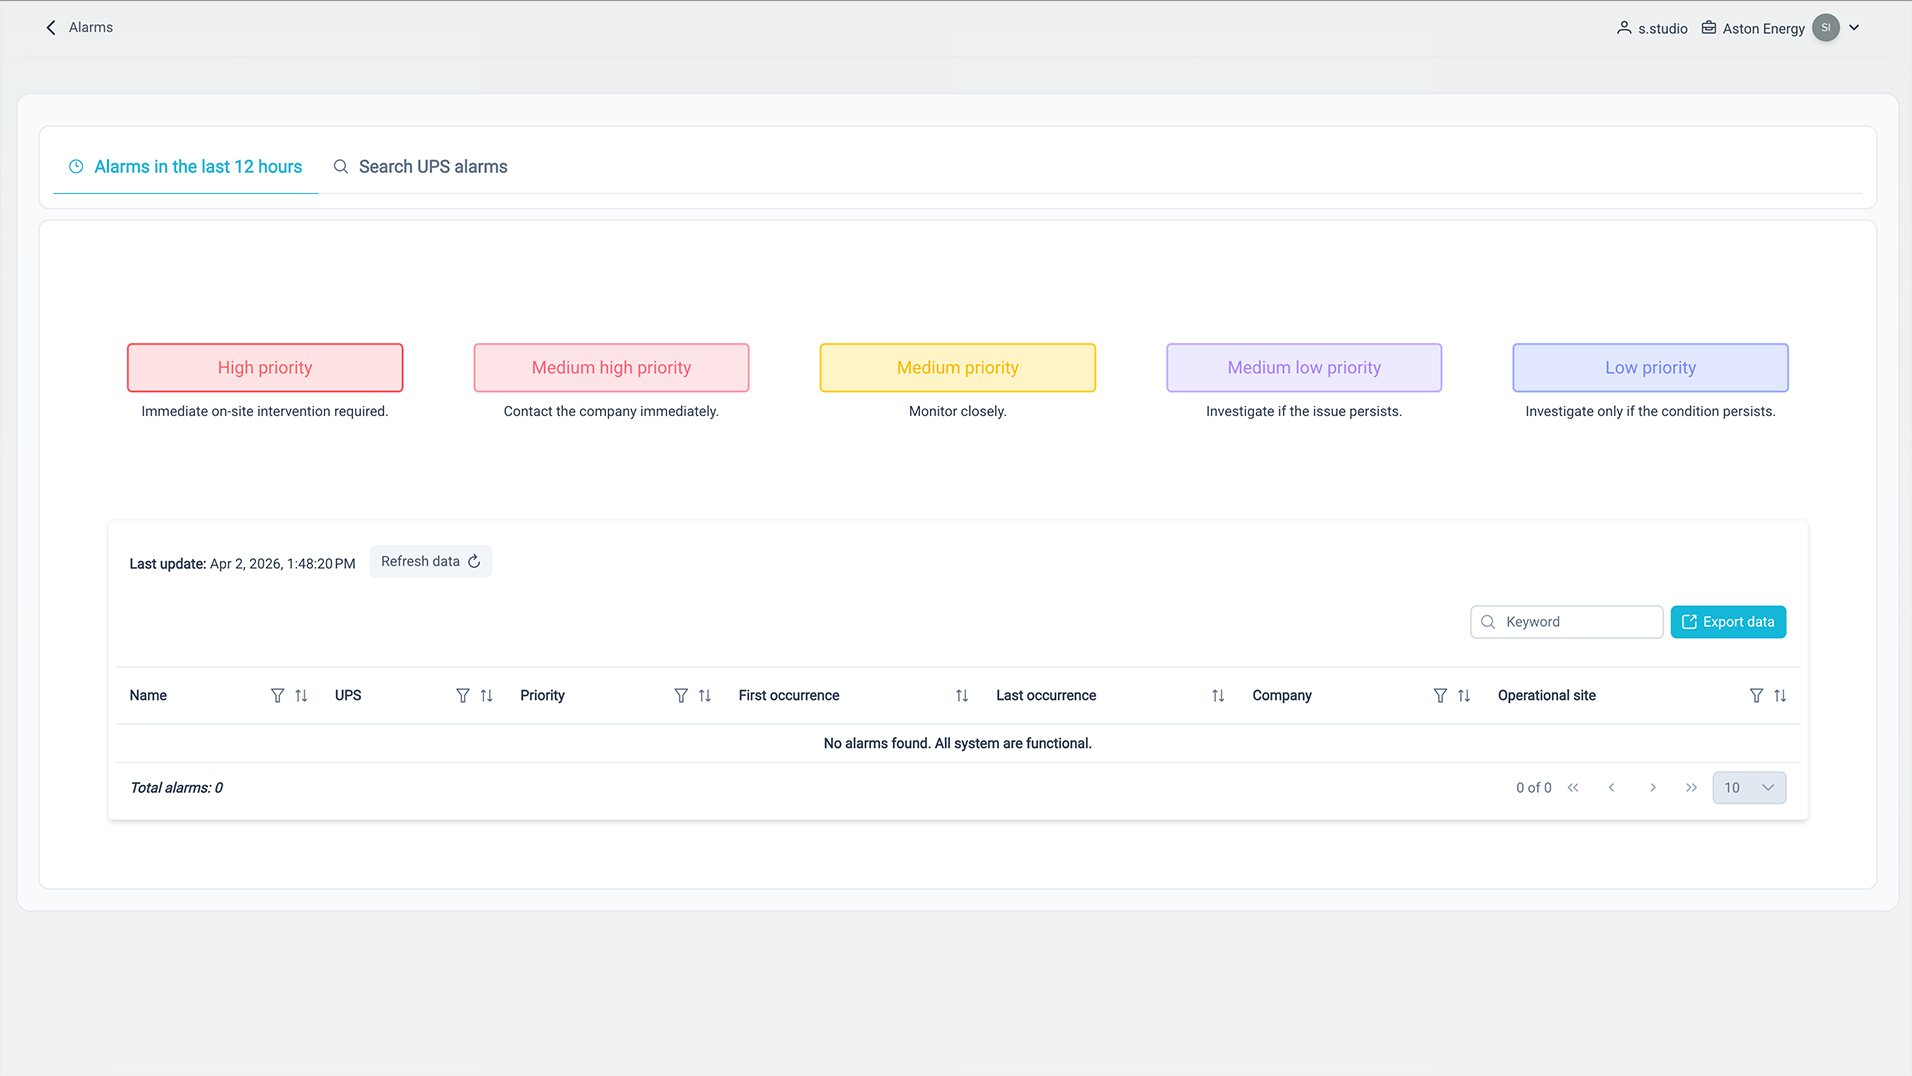The height and width of the screenshot is (1076, 1912).
Task: Expand the user account menu chevron
Action: [x=1854, y=28]
